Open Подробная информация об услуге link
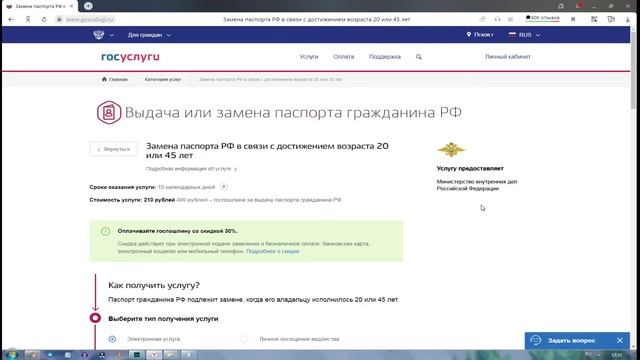The height and width of the screenshot is (360, 640). point(191,169)
